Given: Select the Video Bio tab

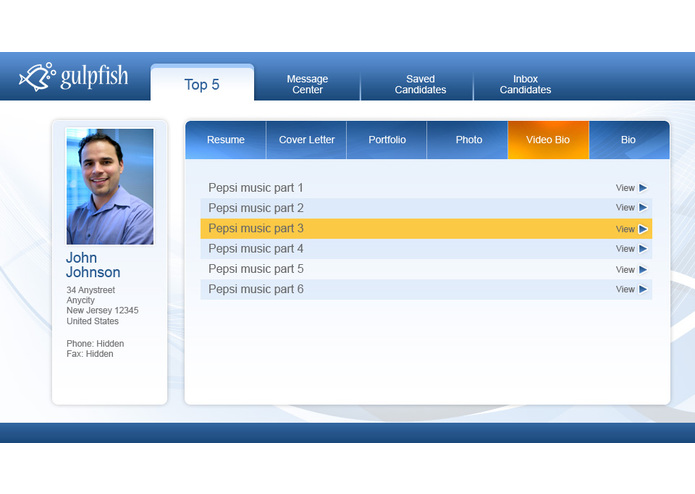Looking at the screenshot, I should 548,140.
